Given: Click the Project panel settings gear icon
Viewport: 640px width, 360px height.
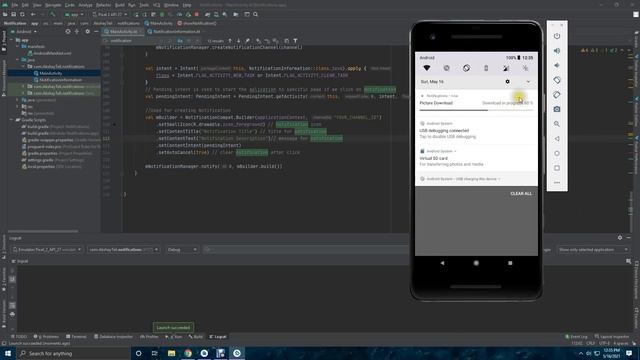Looking at the screenshot, I should pyautogui.click(x=87, y=31).
